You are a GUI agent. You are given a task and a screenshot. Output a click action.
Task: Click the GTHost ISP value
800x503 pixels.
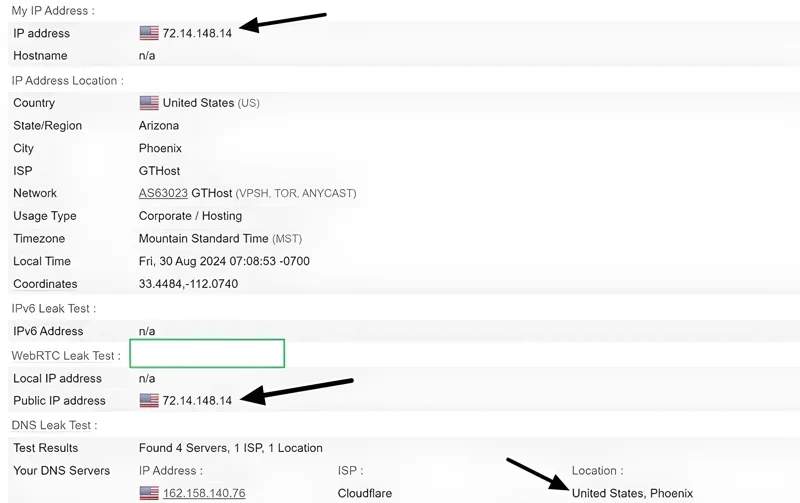(159, 171)
